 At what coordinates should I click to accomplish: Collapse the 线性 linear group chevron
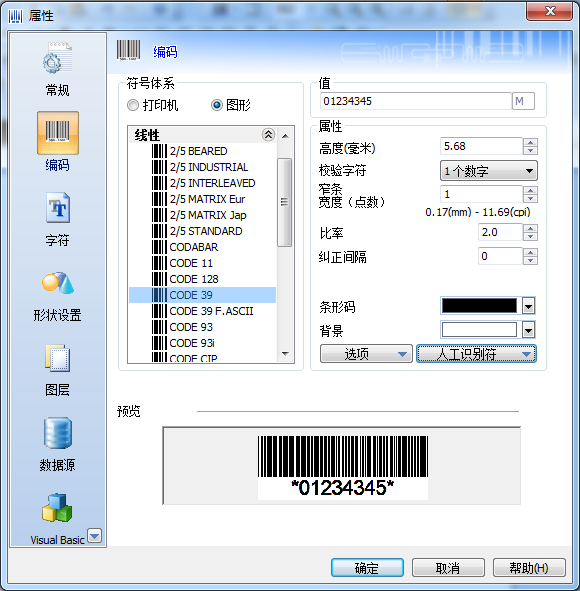(x=268, y=135)
